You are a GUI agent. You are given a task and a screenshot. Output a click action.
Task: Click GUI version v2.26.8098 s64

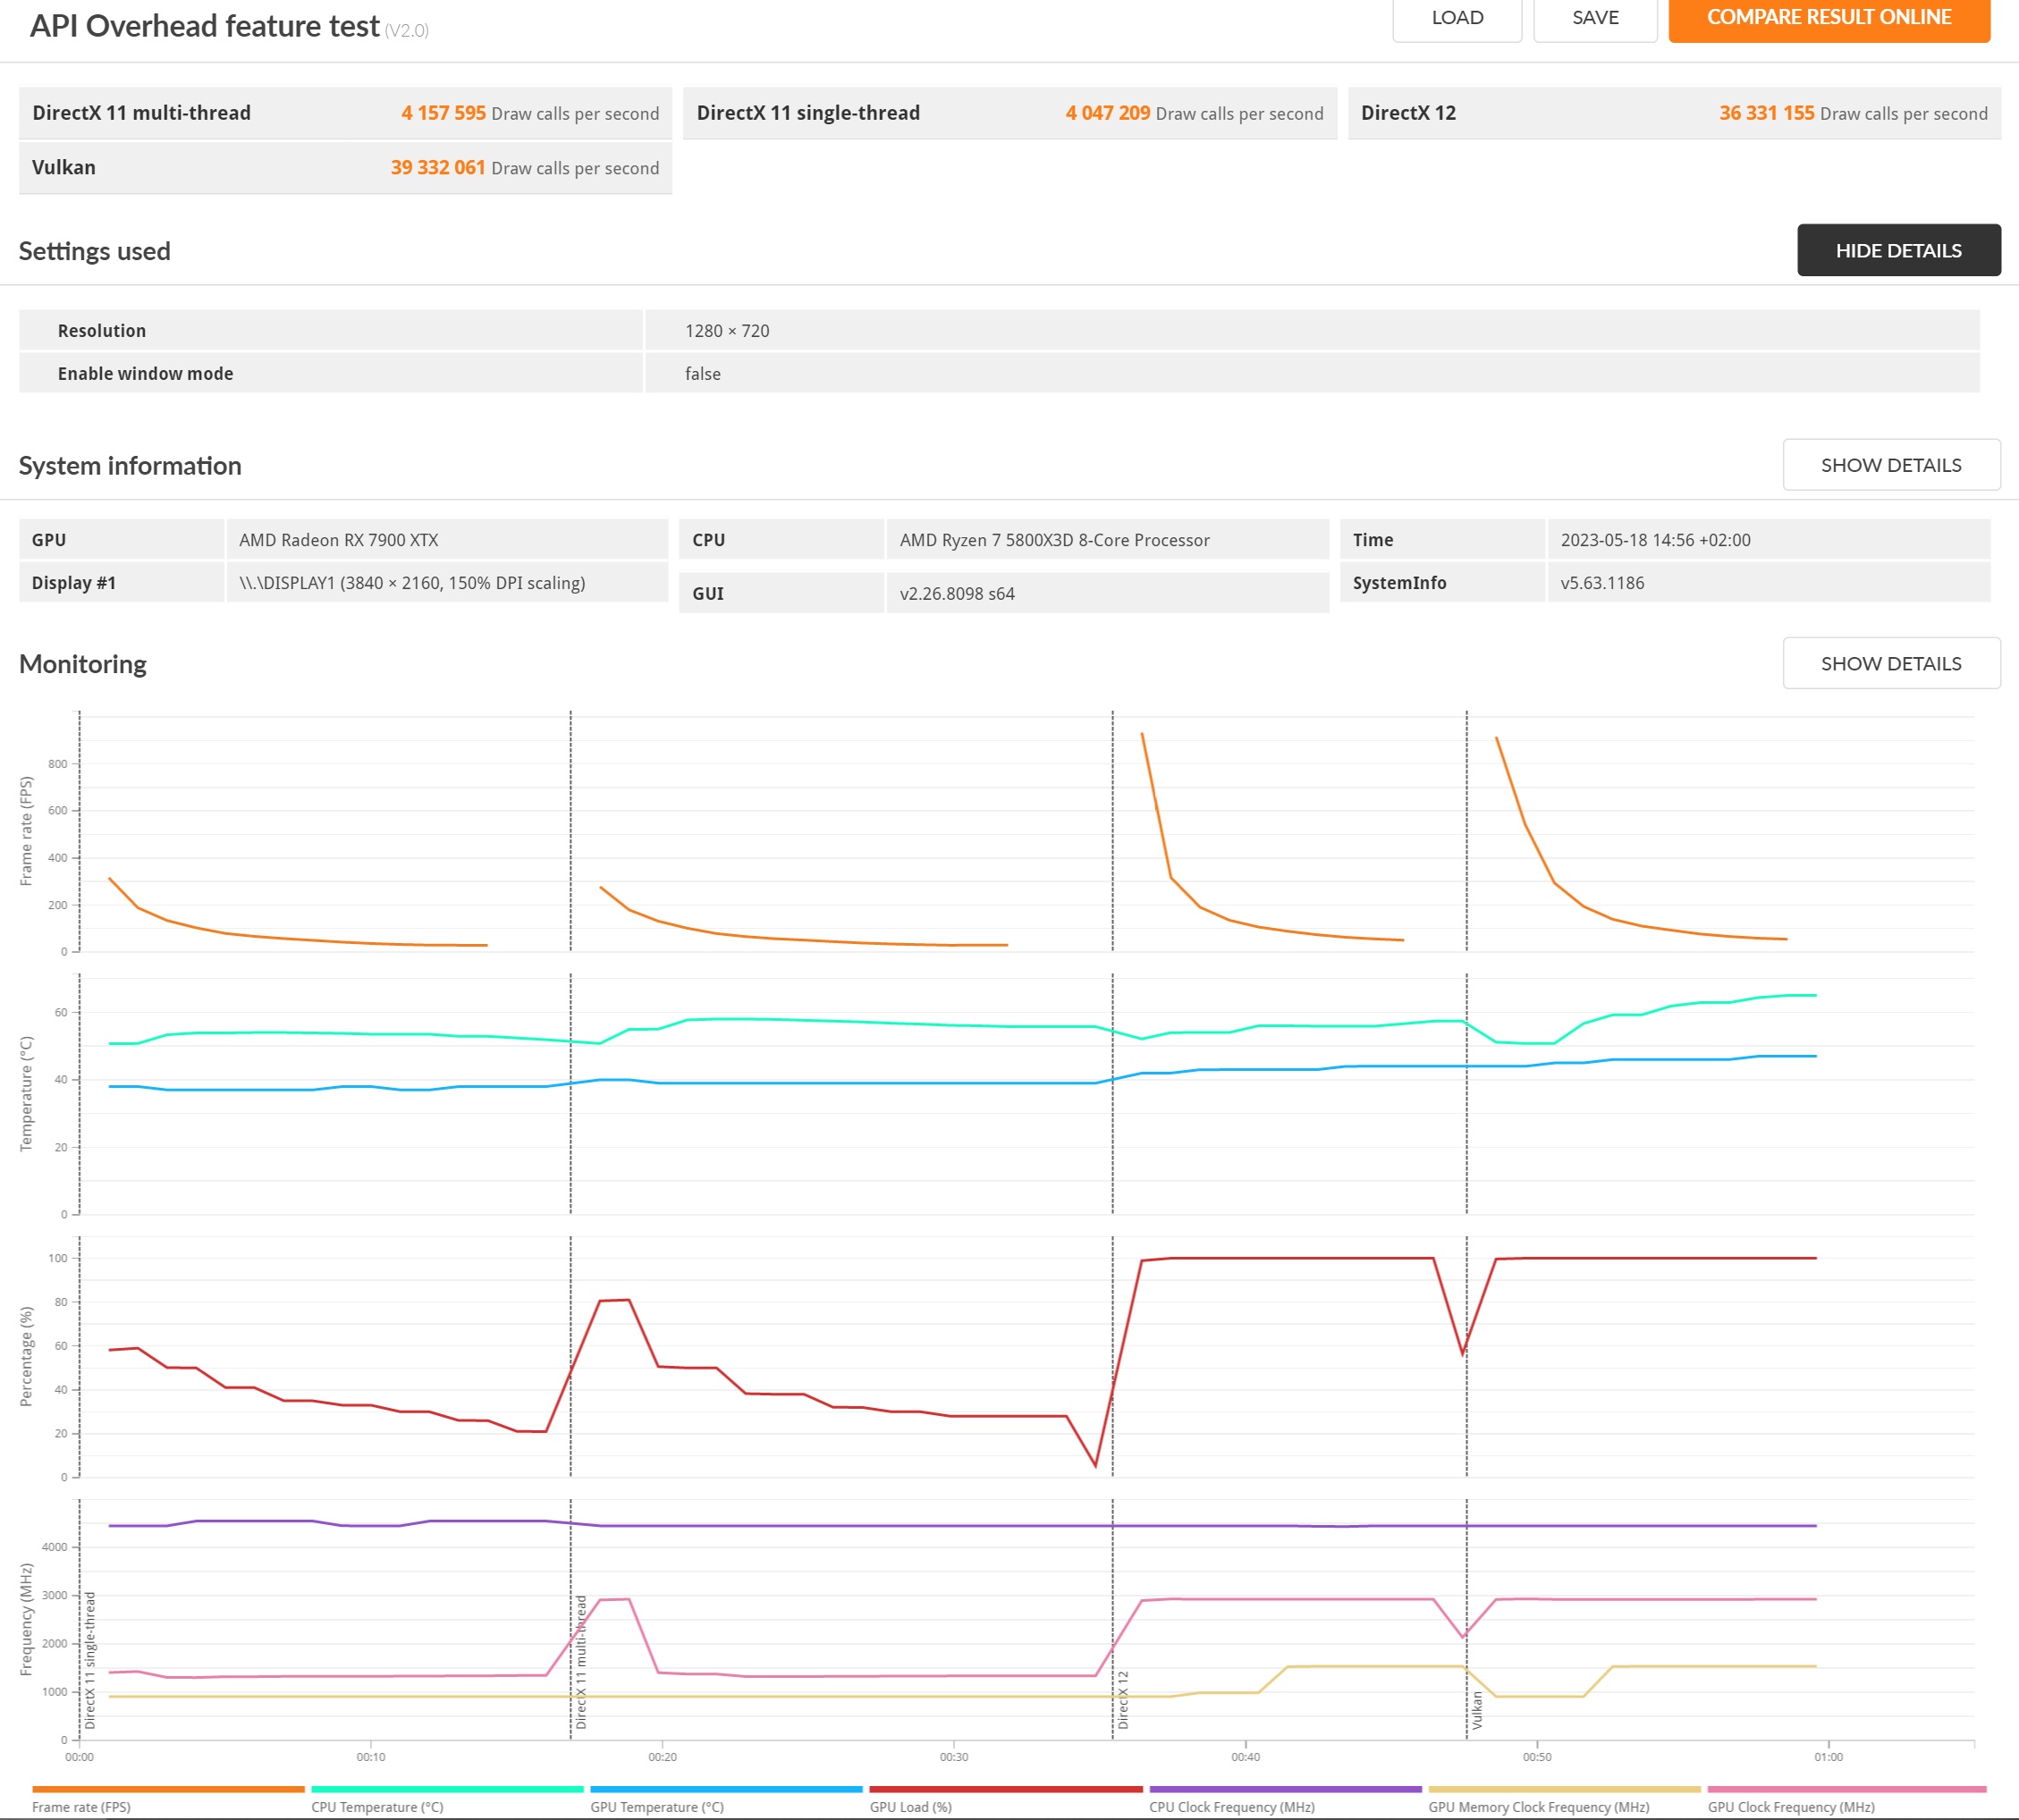[x=957, y=594]
